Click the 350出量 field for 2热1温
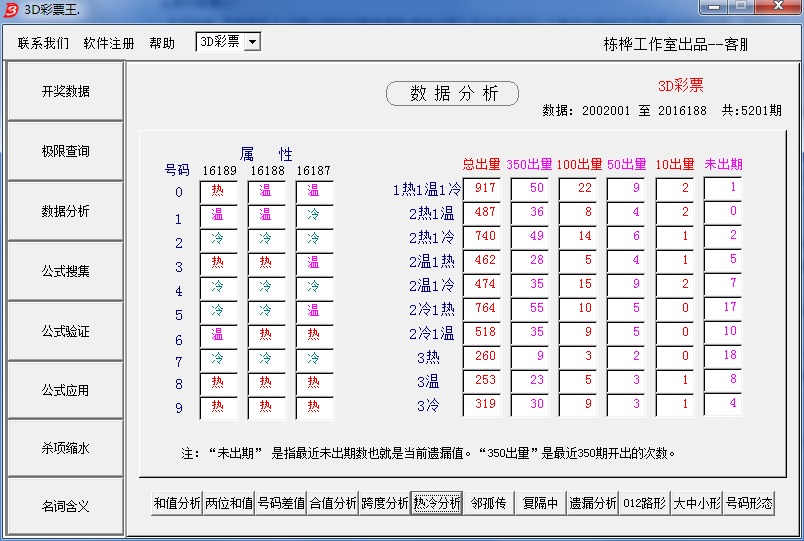Image resolution: width=804 pixels, height=541 pixels. pos(530,213)
